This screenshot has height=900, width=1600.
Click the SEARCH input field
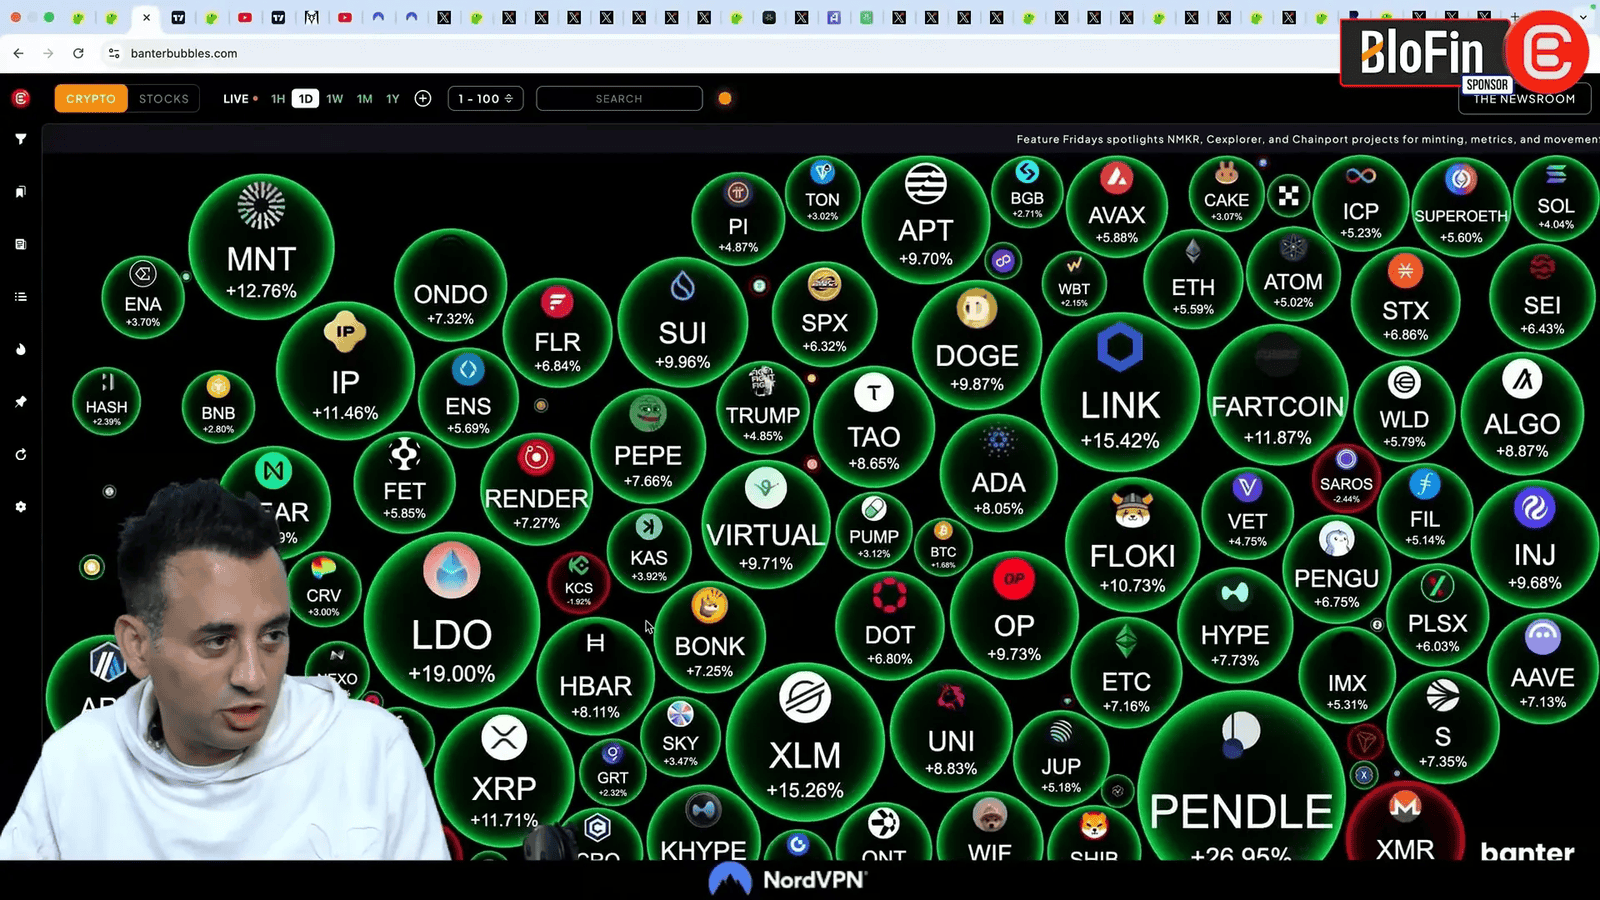(x=619, y=99)
